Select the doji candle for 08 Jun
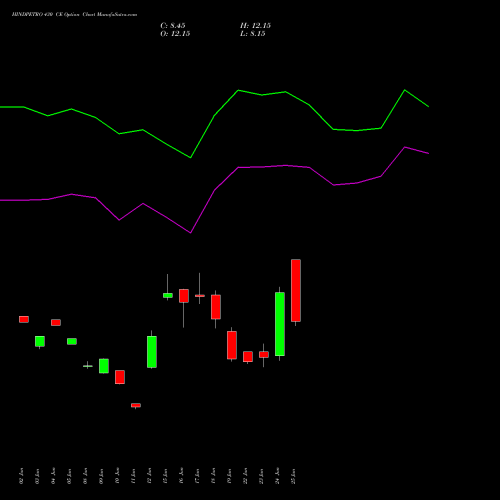 (88, 366)
